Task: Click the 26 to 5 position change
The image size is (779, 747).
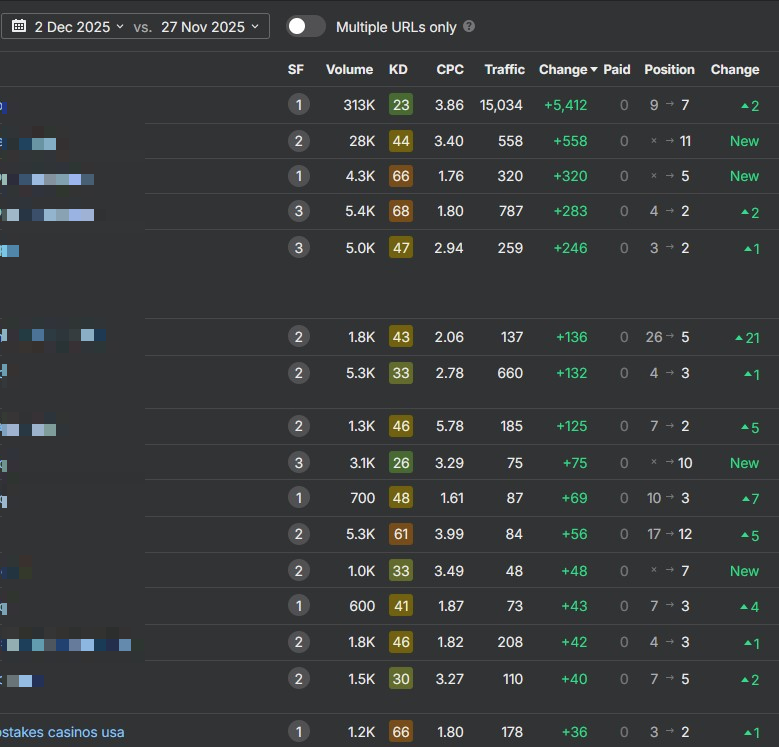Action: 667,337
